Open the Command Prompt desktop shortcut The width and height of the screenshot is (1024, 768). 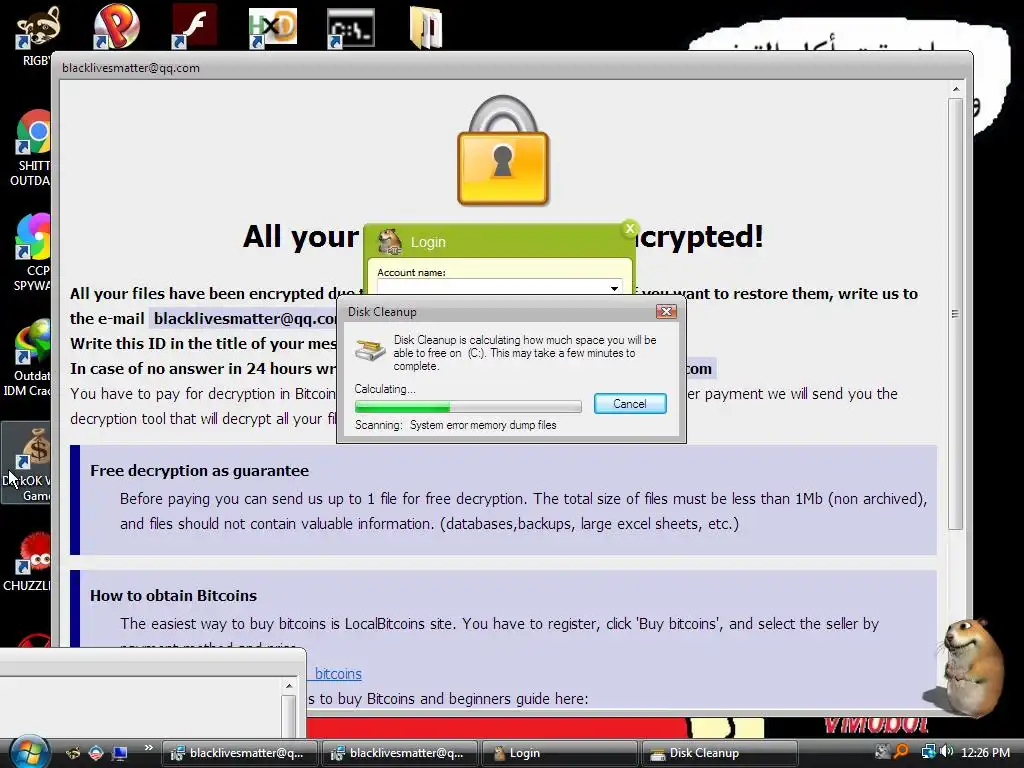pyautogui.click(x=351, y=27)
